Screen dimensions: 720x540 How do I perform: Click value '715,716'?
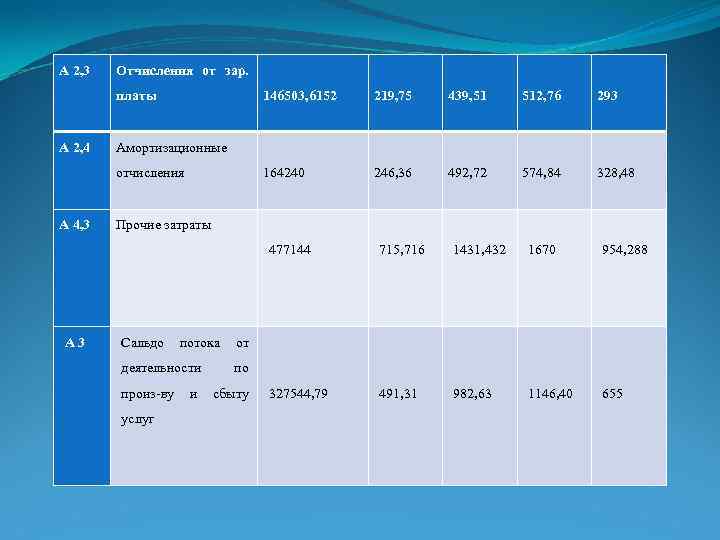402,249
